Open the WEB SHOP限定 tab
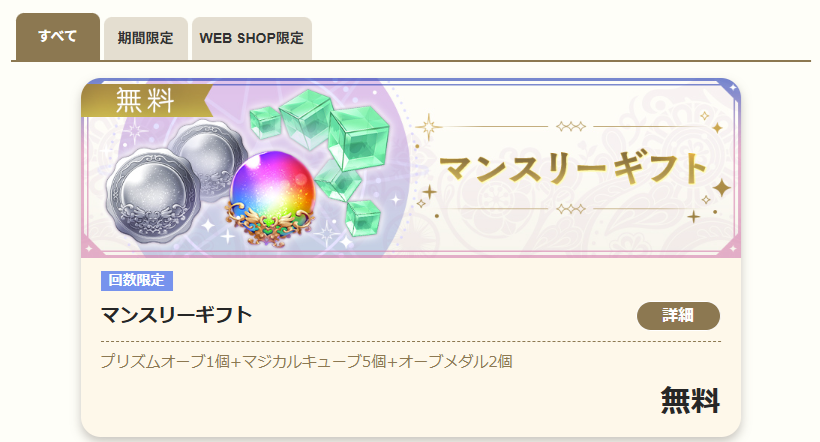This screenshot has height=442, width=820. tap(252, 38)
